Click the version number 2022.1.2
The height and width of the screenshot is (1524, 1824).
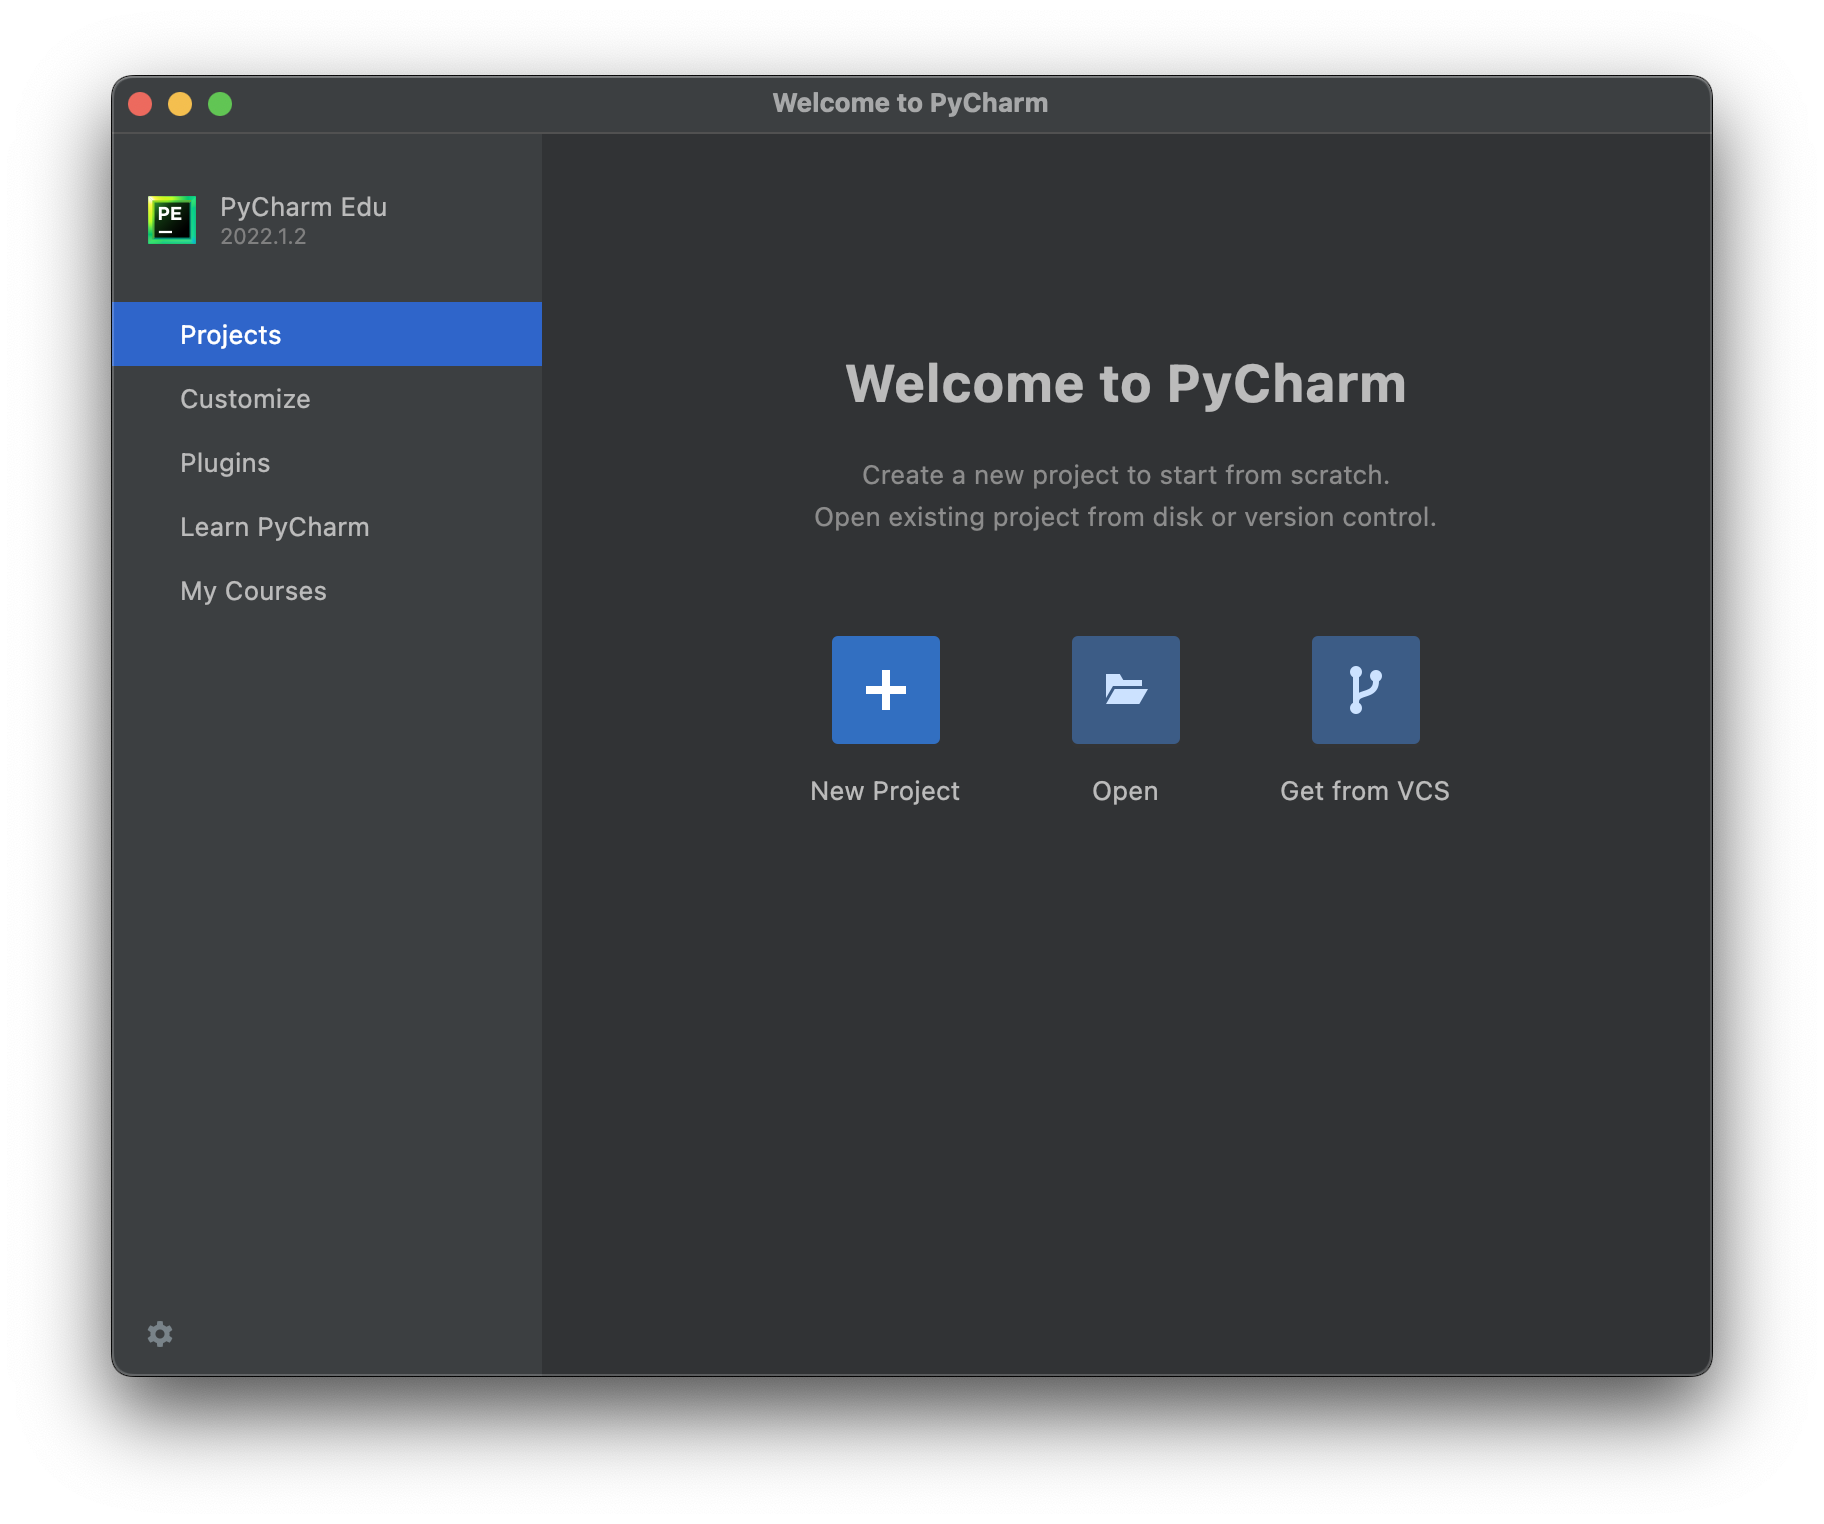(263, 237)
